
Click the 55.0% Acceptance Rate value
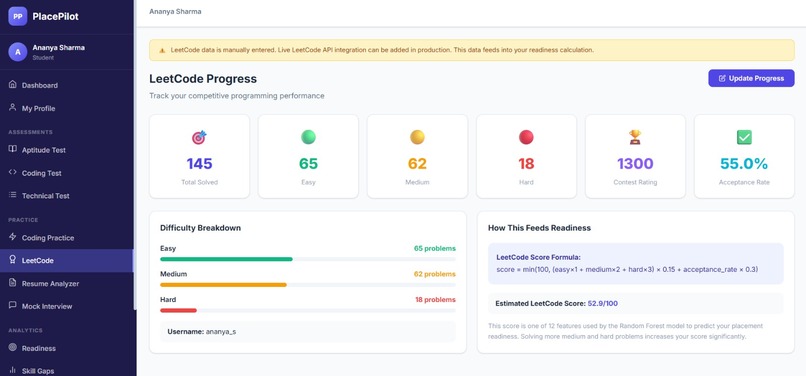[x=744, y=164]
